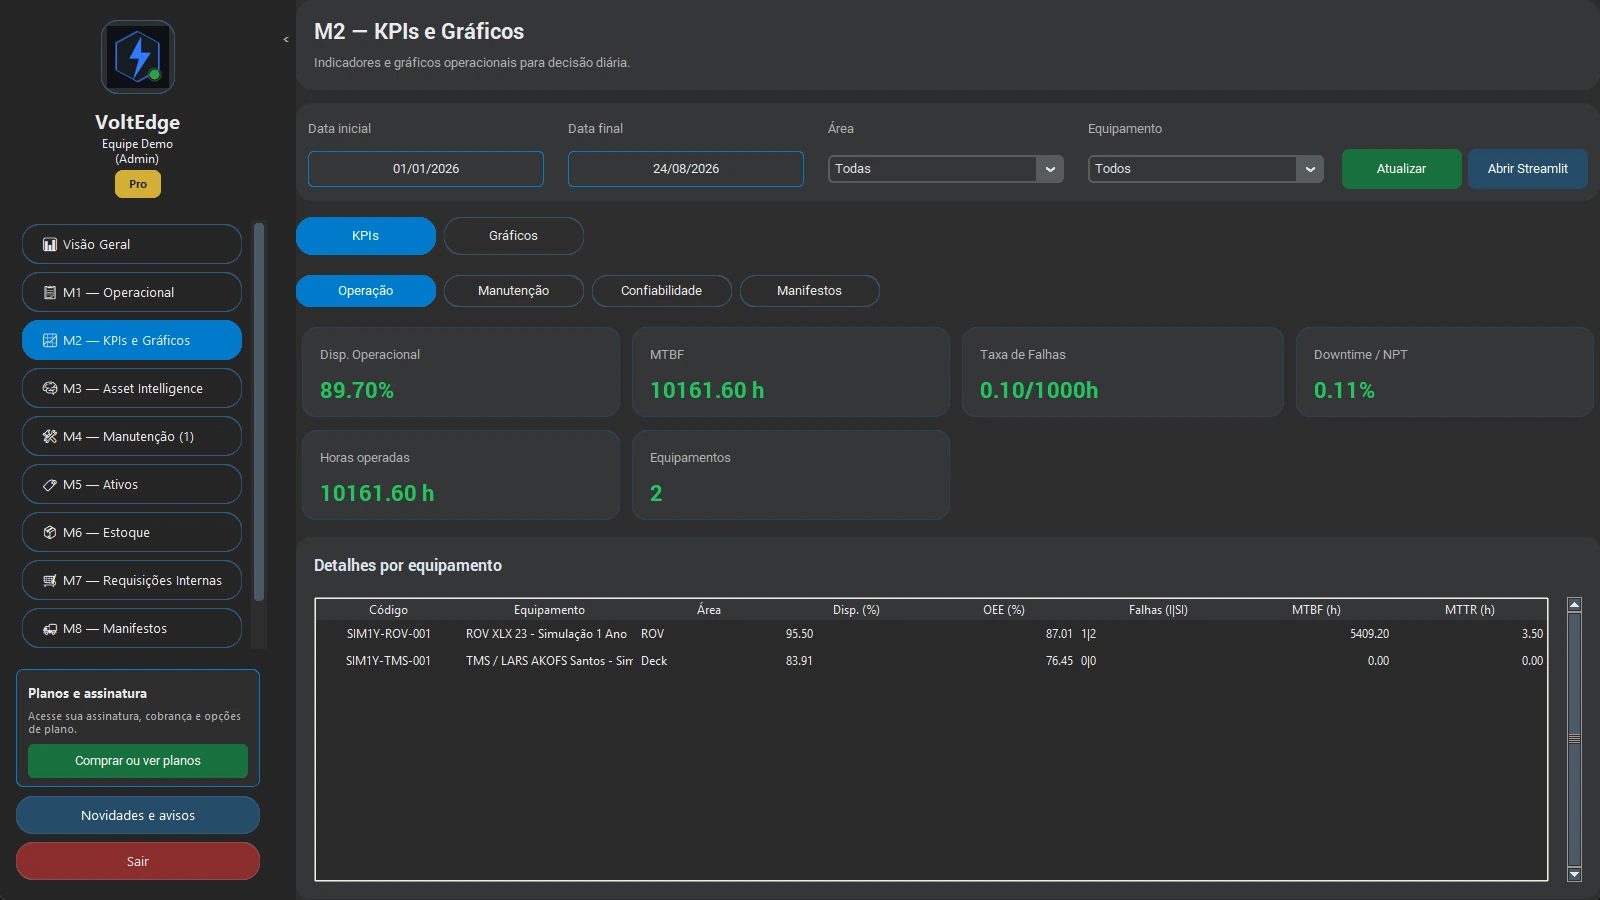Click the equipment table vertical scrollbar thumb

pyautogui.click(x=1574, y=739)
